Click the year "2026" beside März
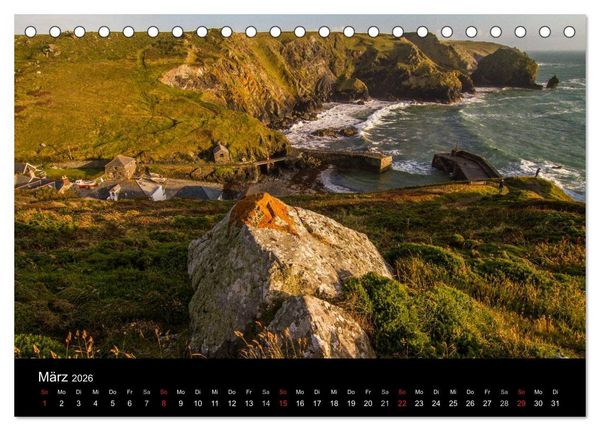This screenshot has width=600, height=431. pos(82,378)
